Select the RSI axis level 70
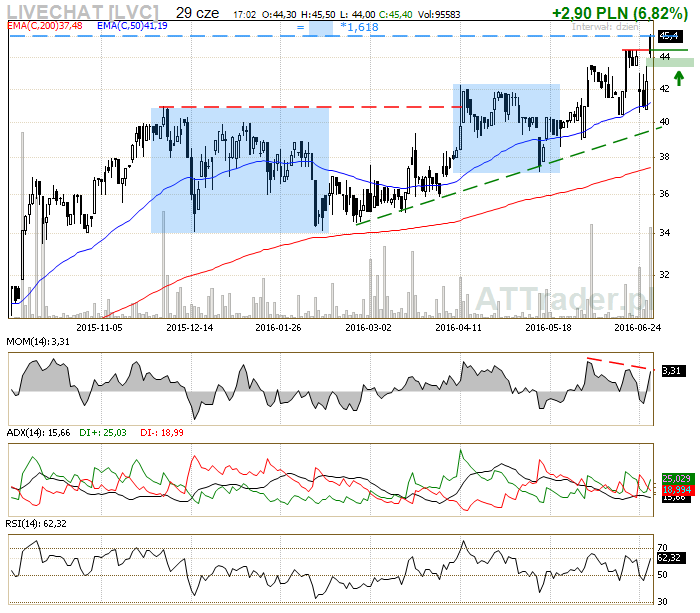700x613 pixels. pos(662,547)
